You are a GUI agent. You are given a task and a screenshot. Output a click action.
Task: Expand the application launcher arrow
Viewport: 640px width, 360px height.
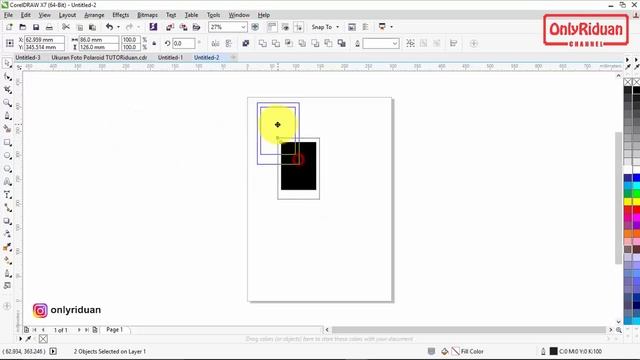[391, 27]
